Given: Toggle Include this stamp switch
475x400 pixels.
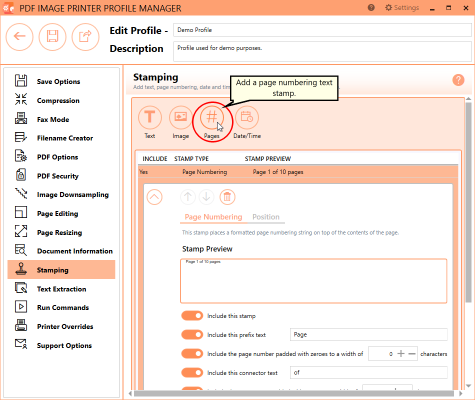Looking at the screenshot, I should tap(192, 316).
